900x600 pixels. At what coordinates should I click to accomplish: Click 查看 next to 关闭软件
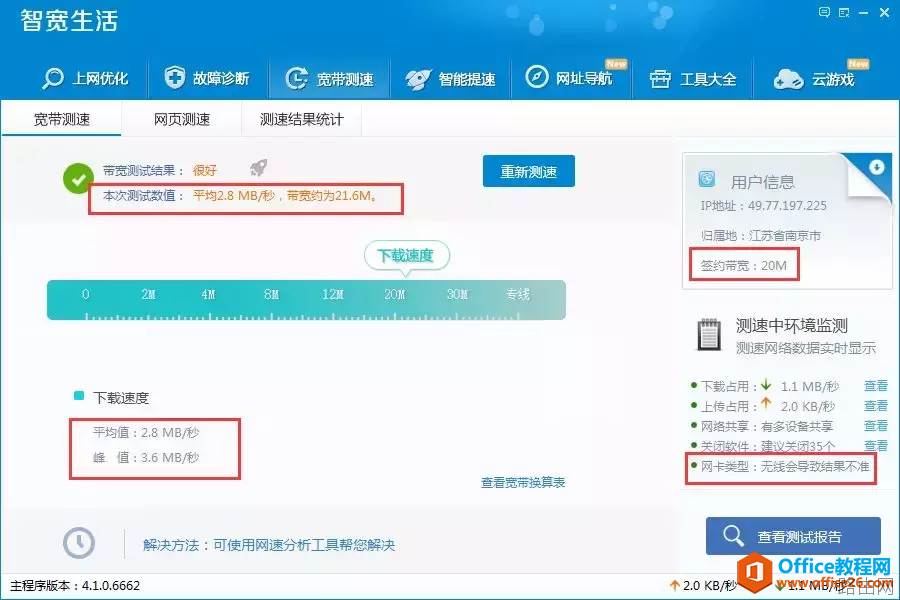click(876, 446)
